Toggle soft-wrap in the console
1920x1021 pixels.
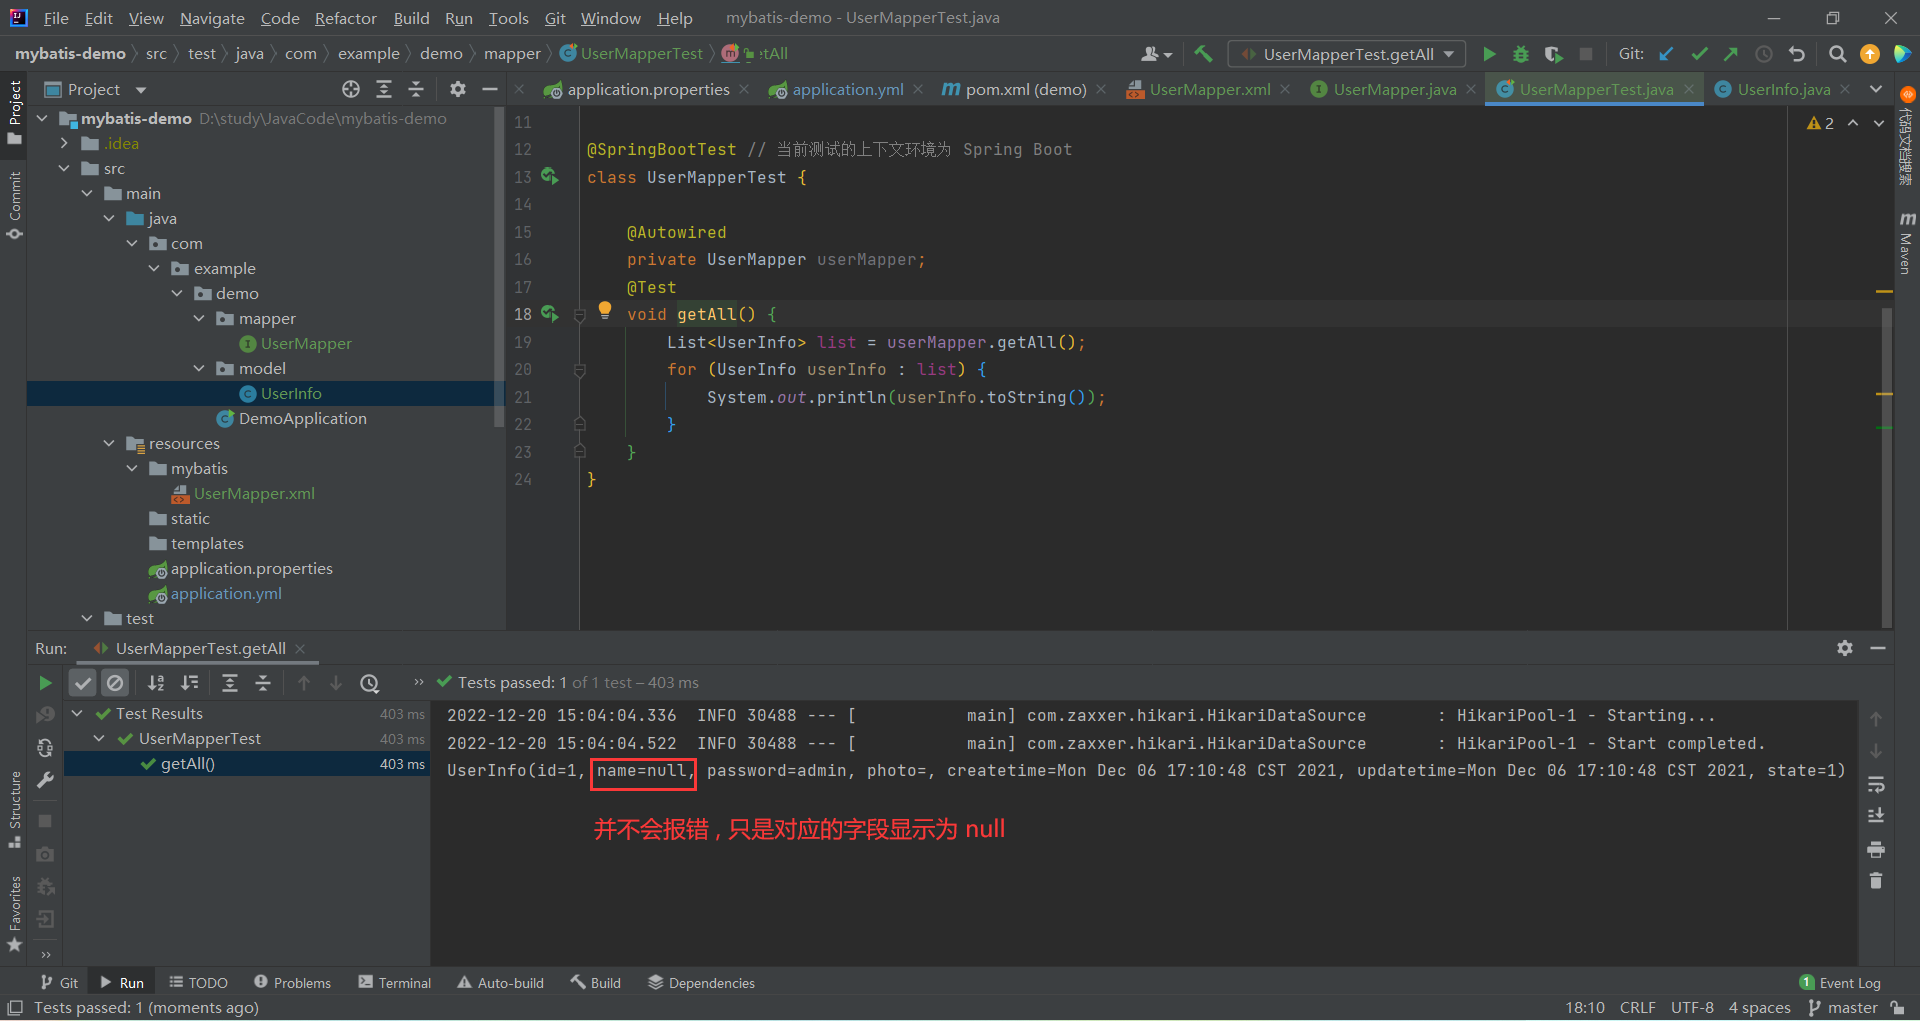tap(1876, 784)
